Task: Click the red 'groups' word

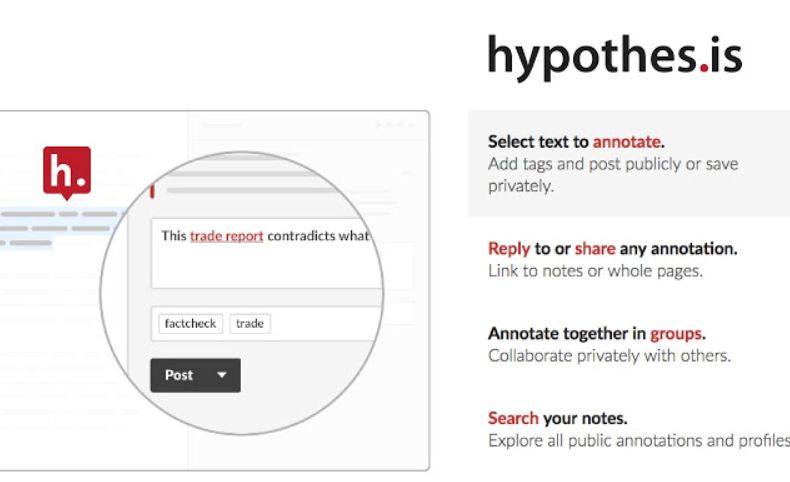Action: 676,333
